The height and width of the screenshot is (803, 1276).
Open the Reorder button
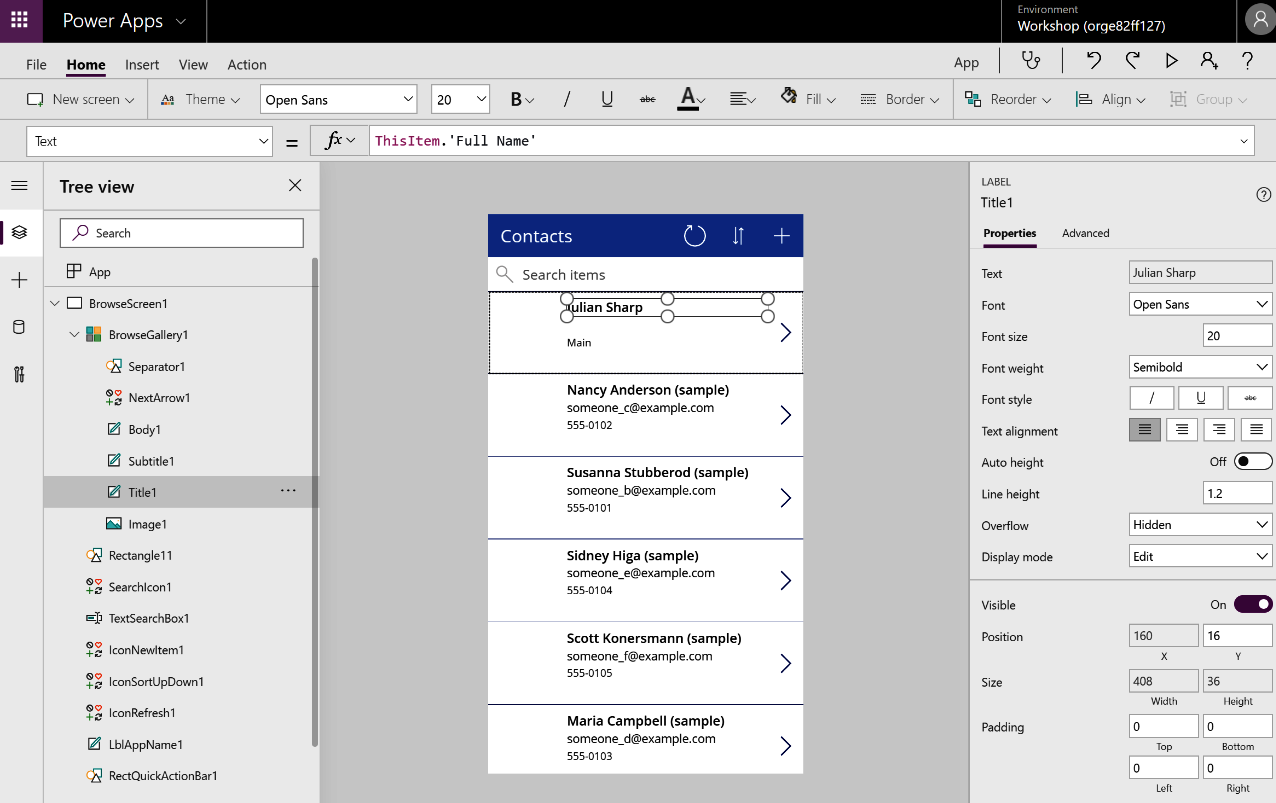[x=1008, y=99]
